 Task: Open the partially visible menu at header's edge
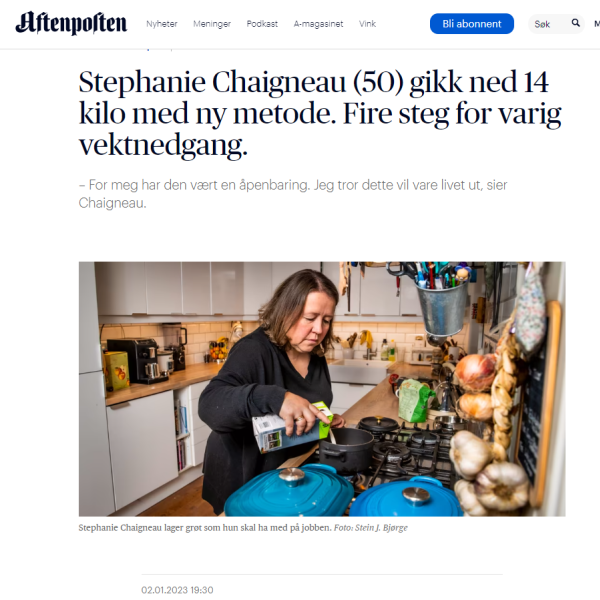597,24
